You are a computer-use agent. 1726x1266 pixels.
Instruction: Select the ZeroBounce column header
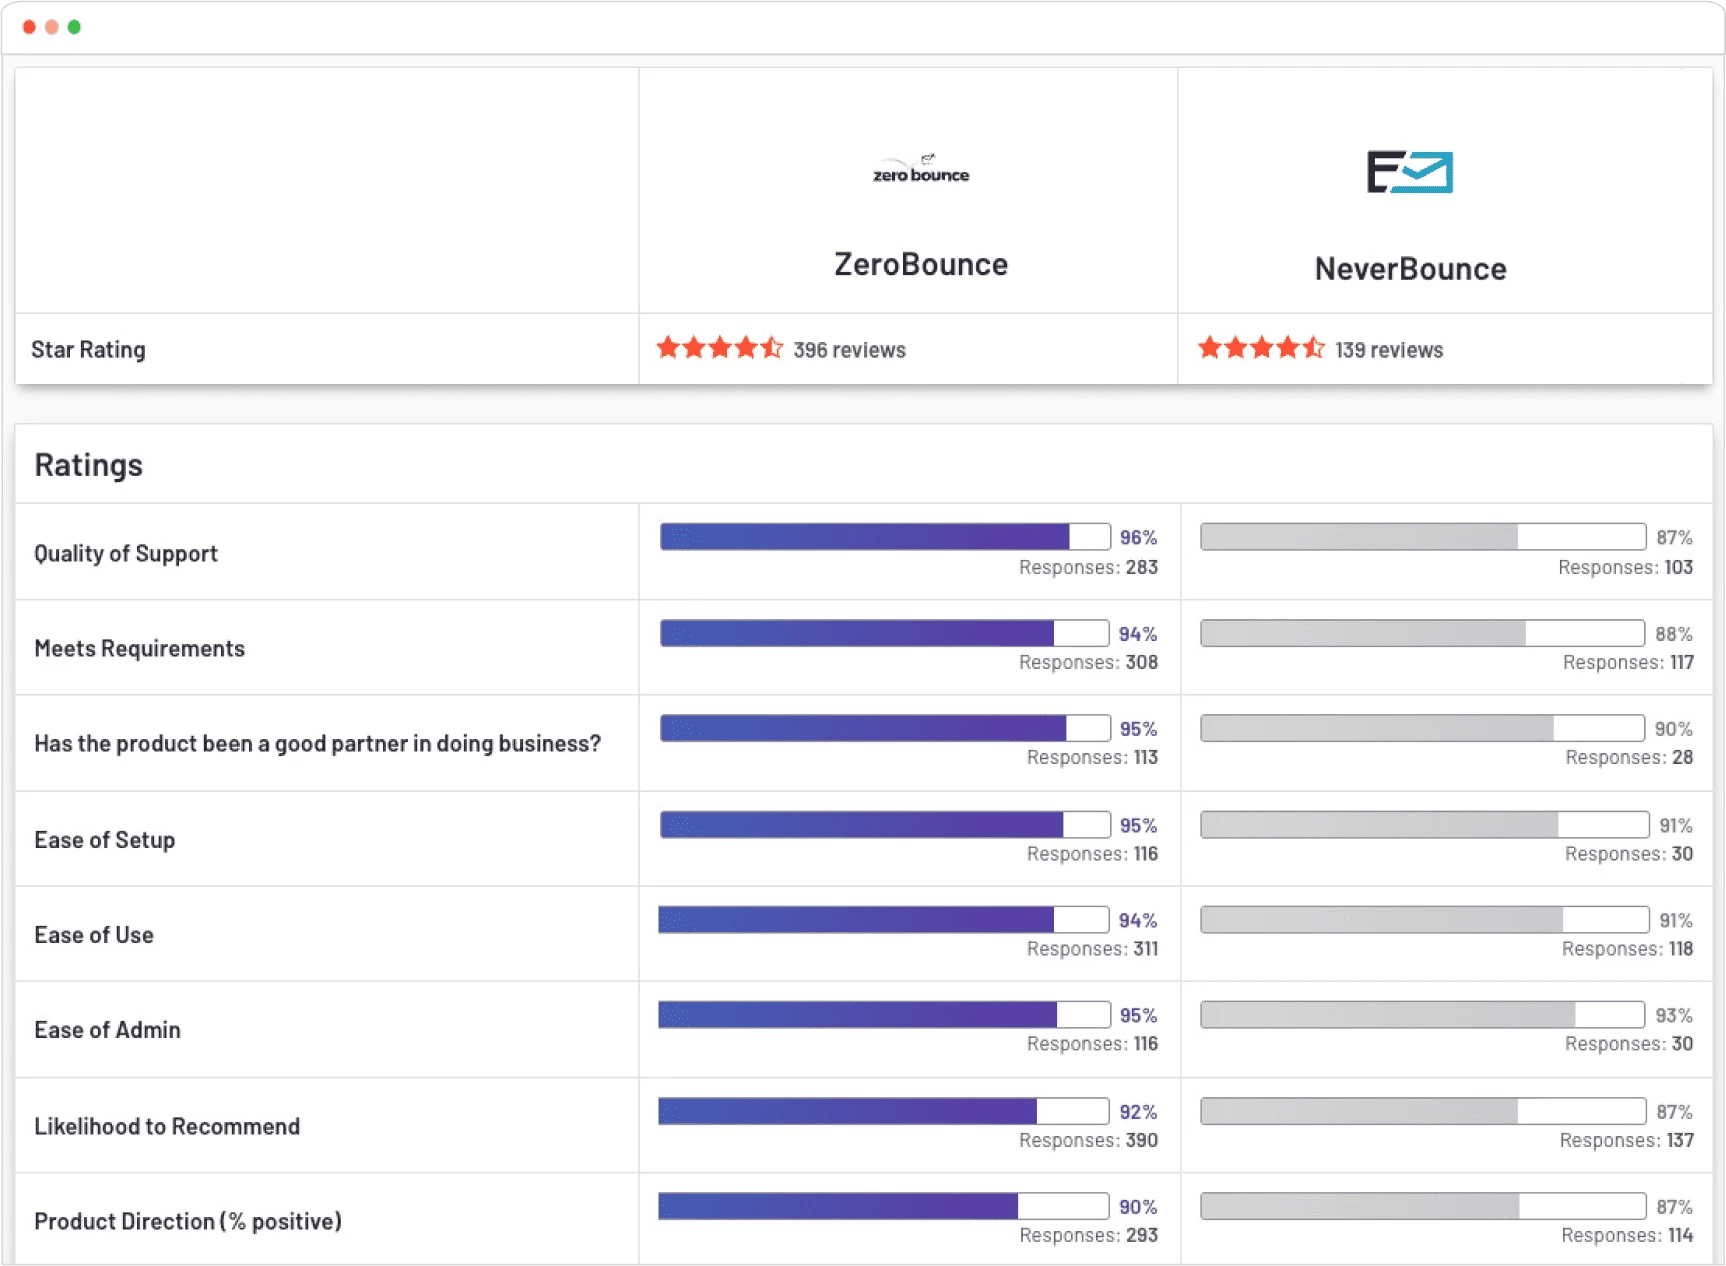(921, 264)
